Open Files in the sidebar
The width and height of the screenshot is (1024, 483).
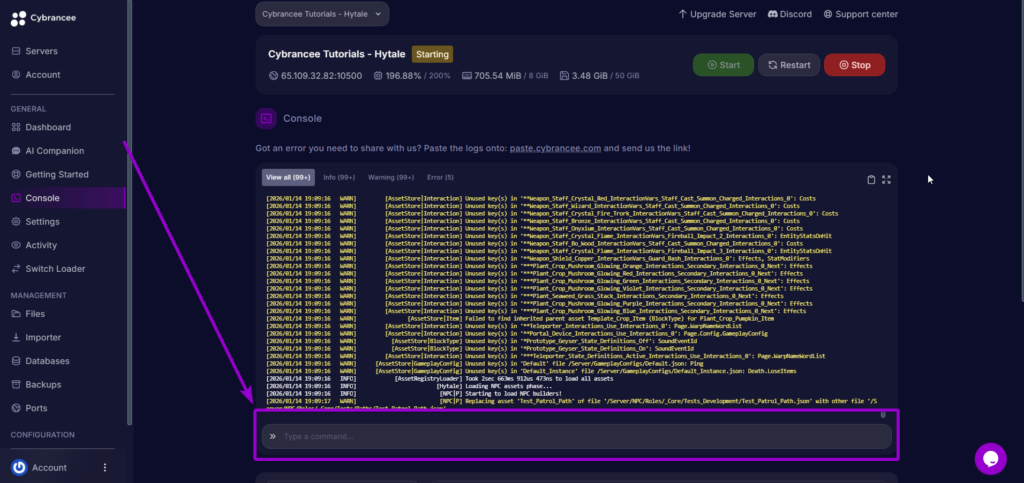tap(34, 314)
